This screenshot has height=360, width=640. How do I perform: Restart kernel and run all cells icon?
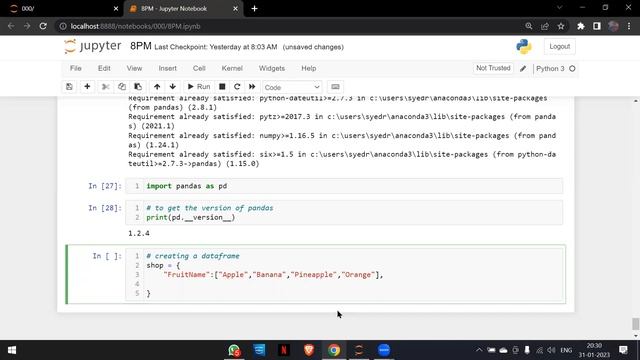coord(252,87)
